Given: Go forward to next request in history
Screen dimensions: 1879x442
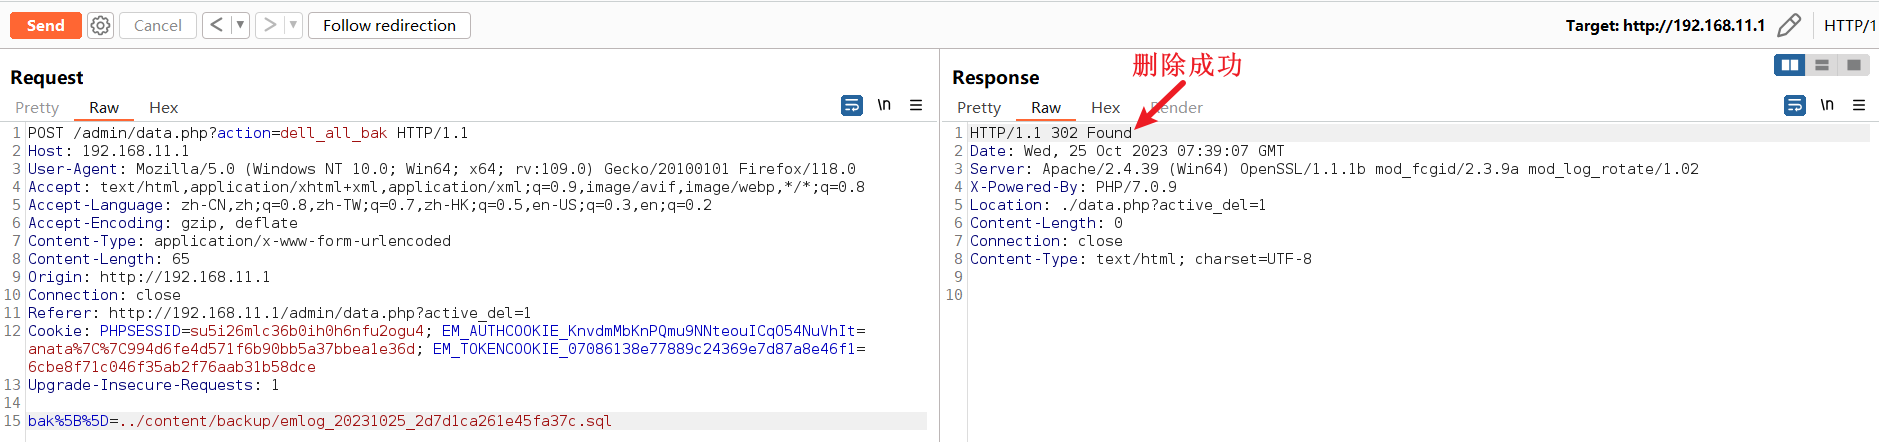Looking at the screenshot, I should click(269, 25).
